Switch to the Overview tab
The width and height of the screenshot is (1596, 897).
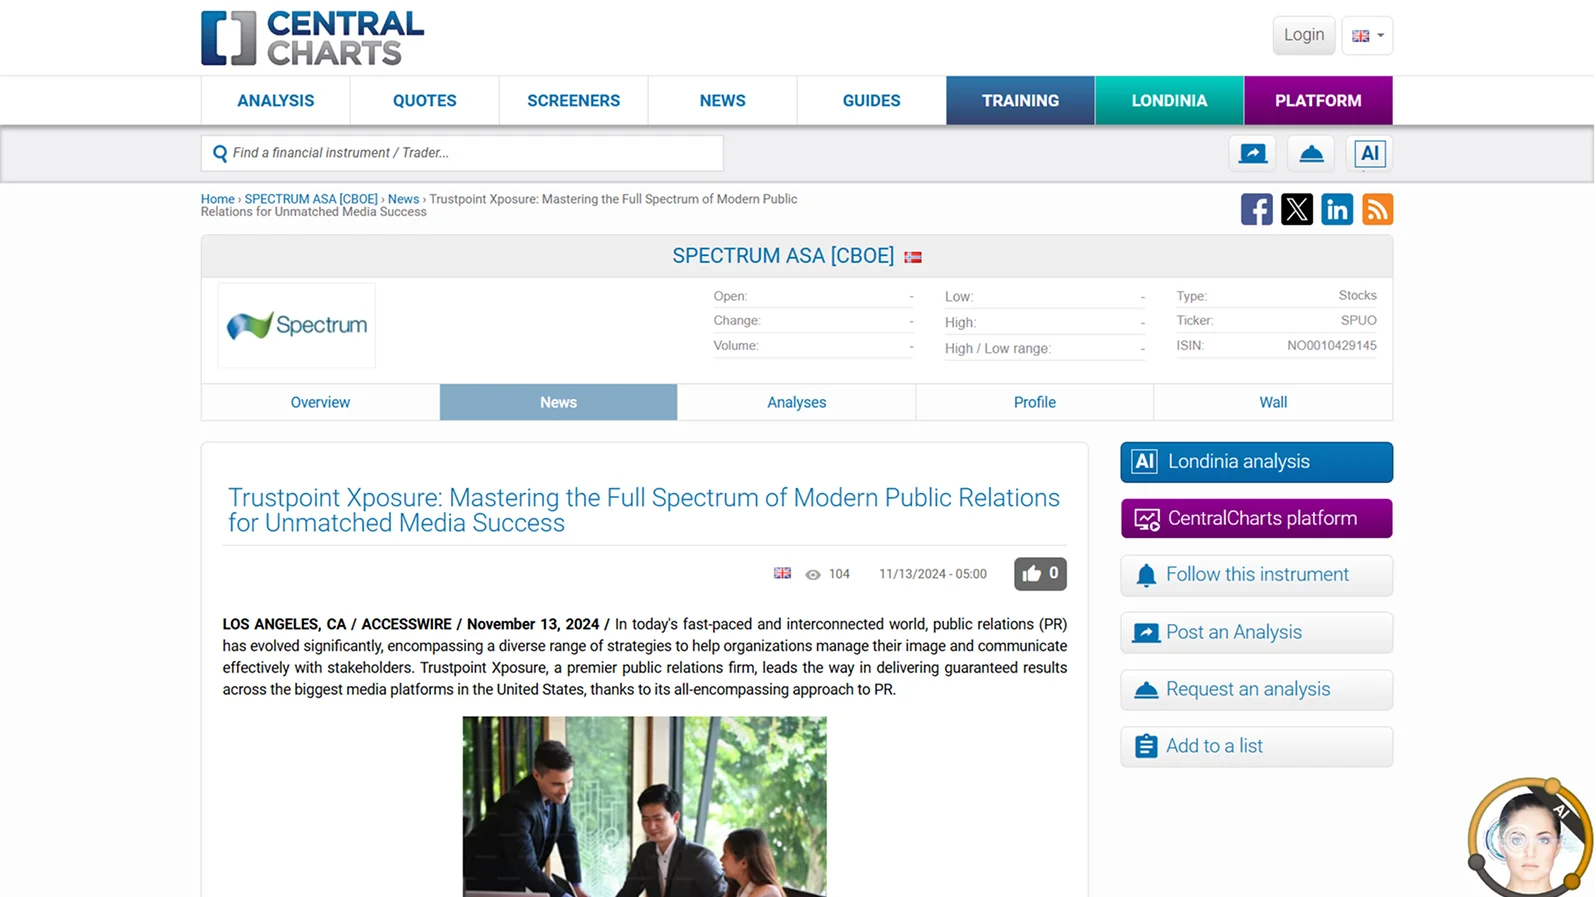pyautogui.click(x=320, y=403)
